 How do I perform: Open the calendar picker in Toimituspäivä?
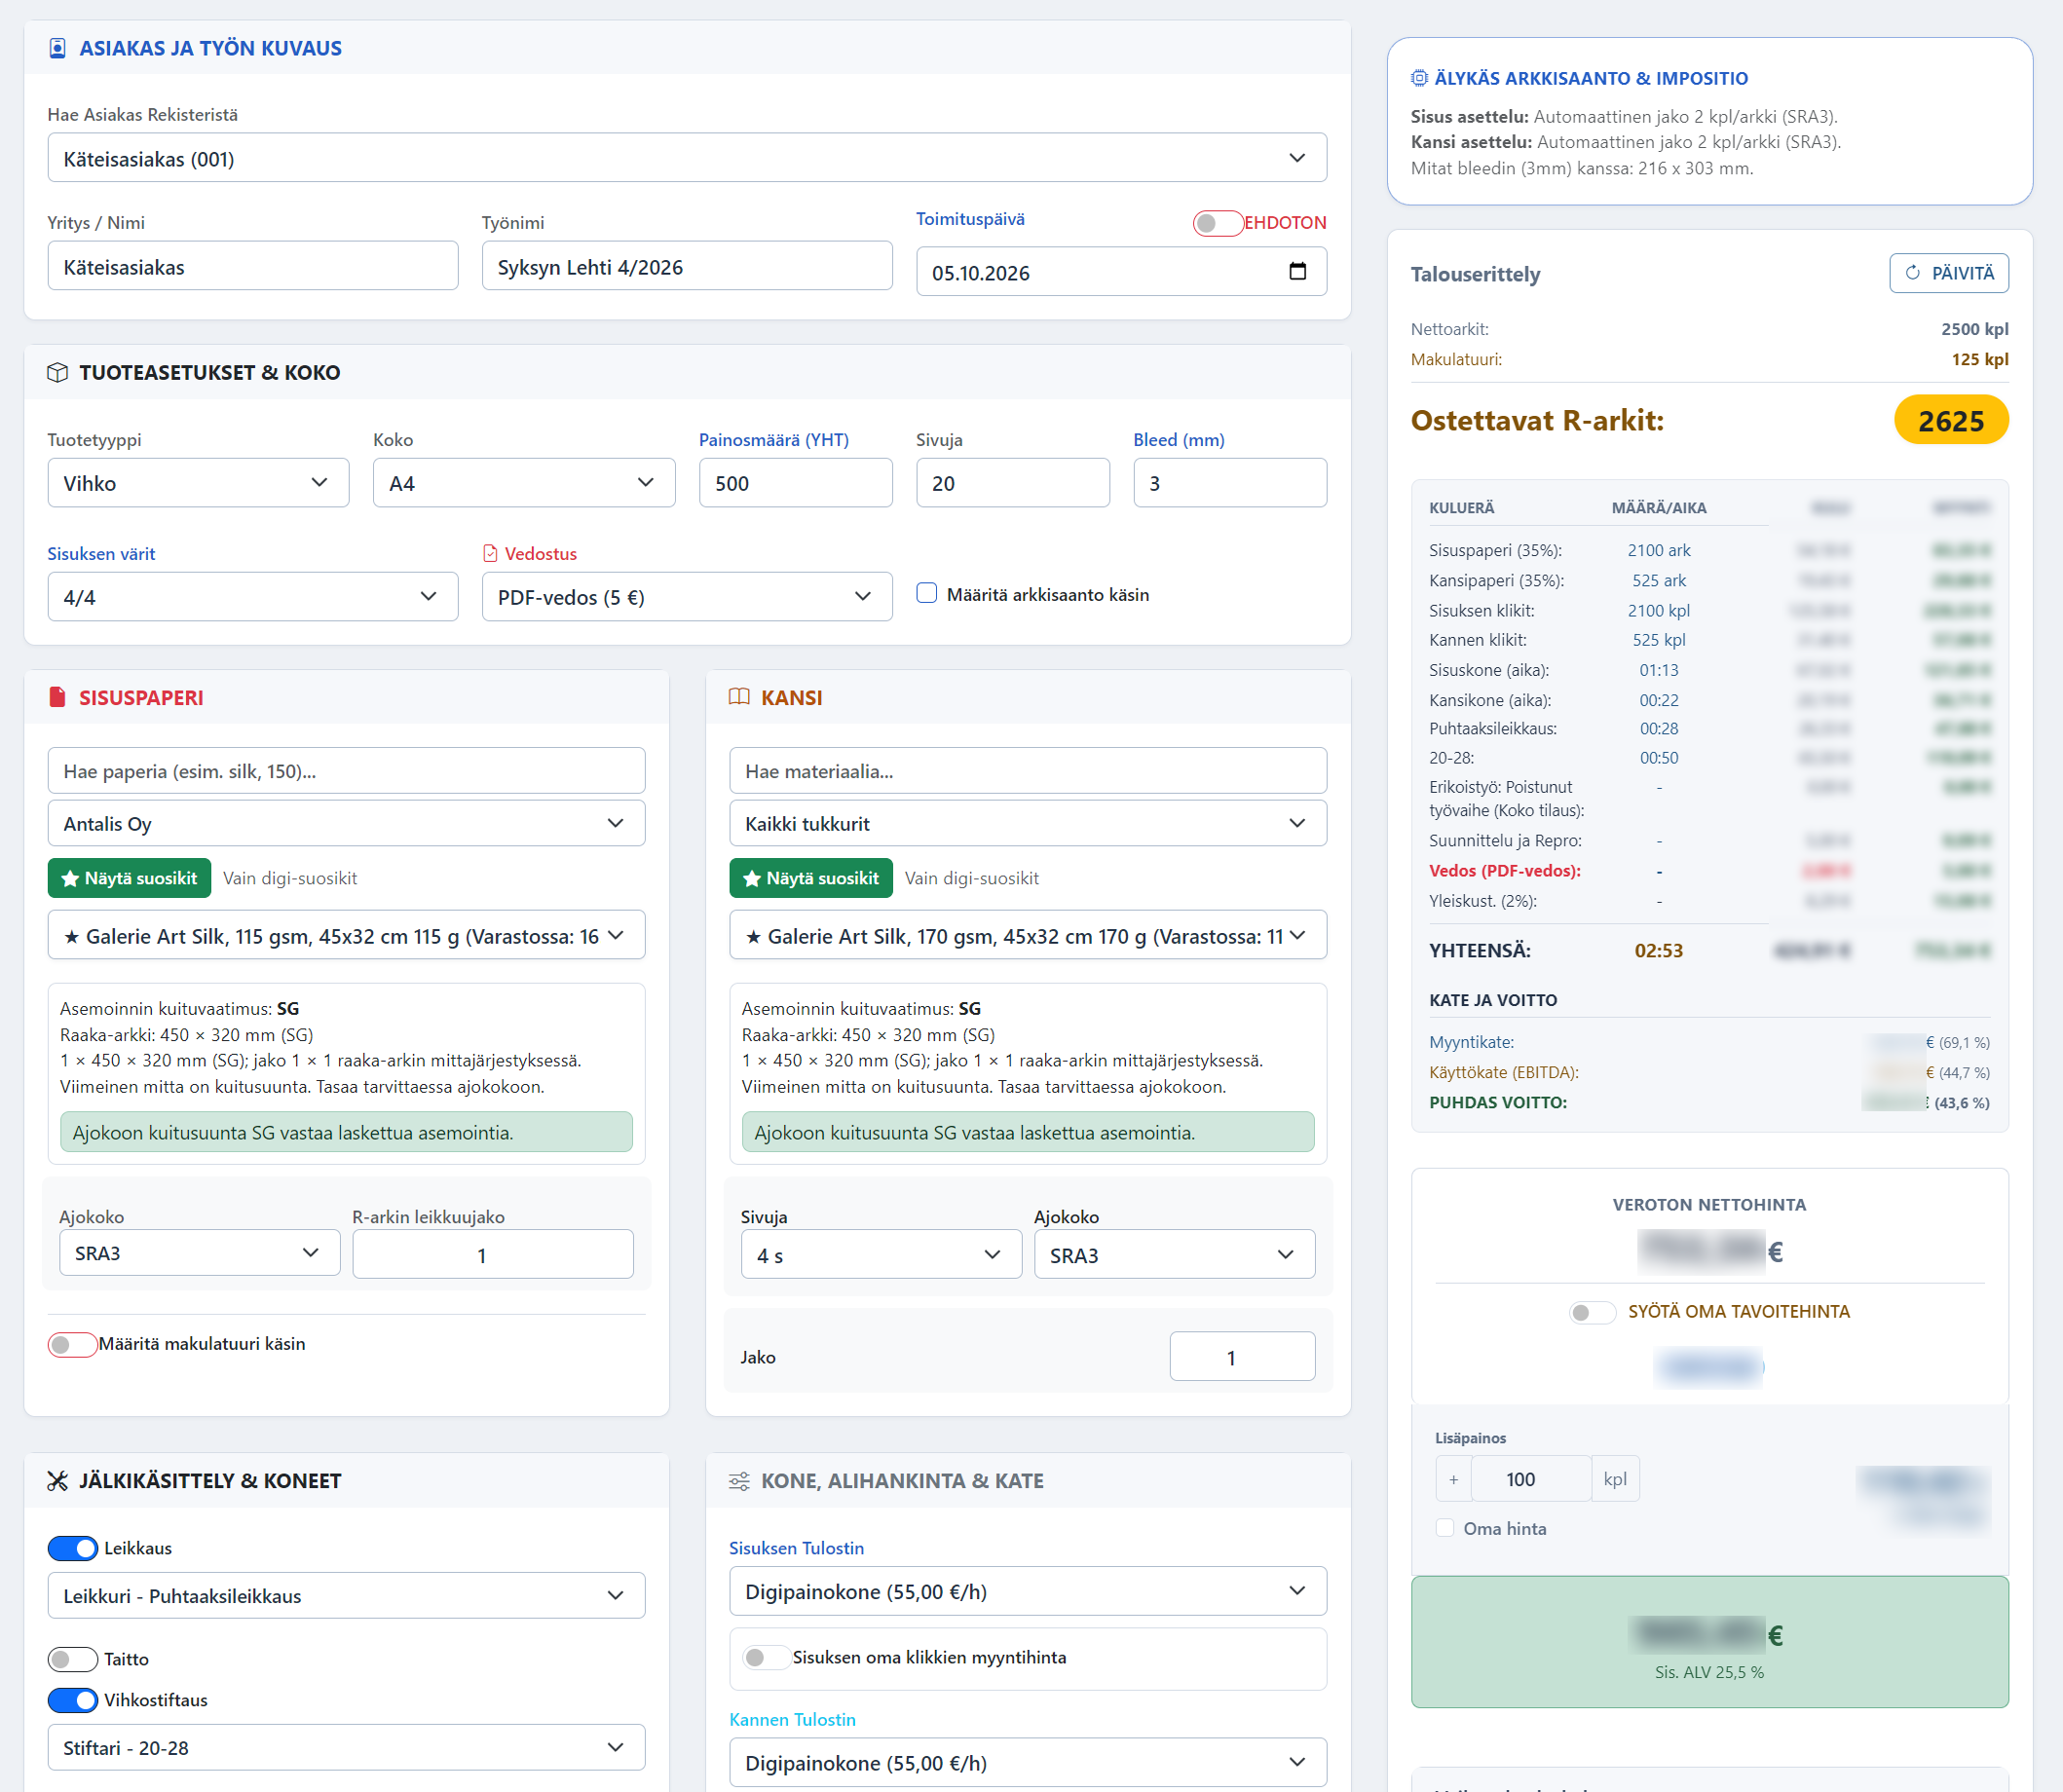tap(1298, 271)
